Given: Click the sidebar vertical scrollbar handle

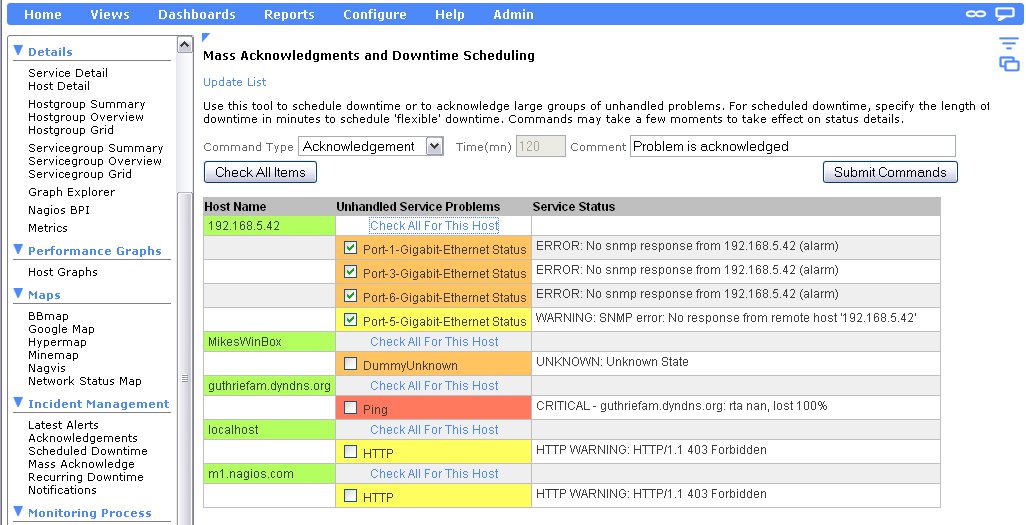Looking at the screenshot, I should pos(185,378).
